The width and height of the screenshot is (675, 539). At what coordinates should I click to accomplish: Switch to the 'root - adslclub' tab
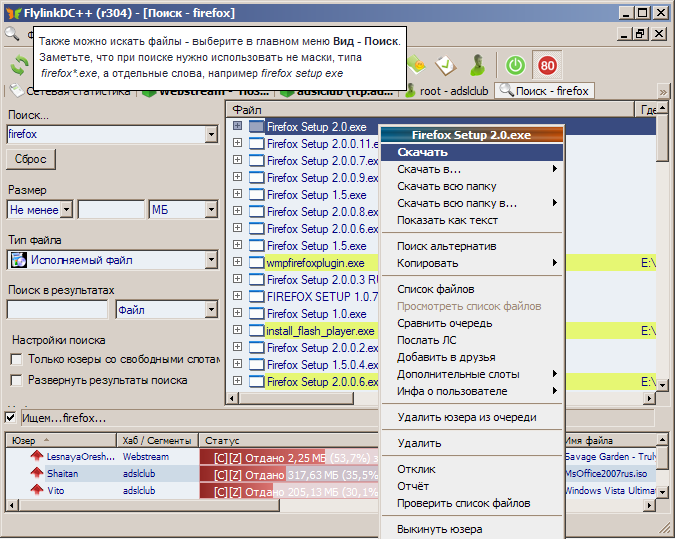[x=448, y=91]
